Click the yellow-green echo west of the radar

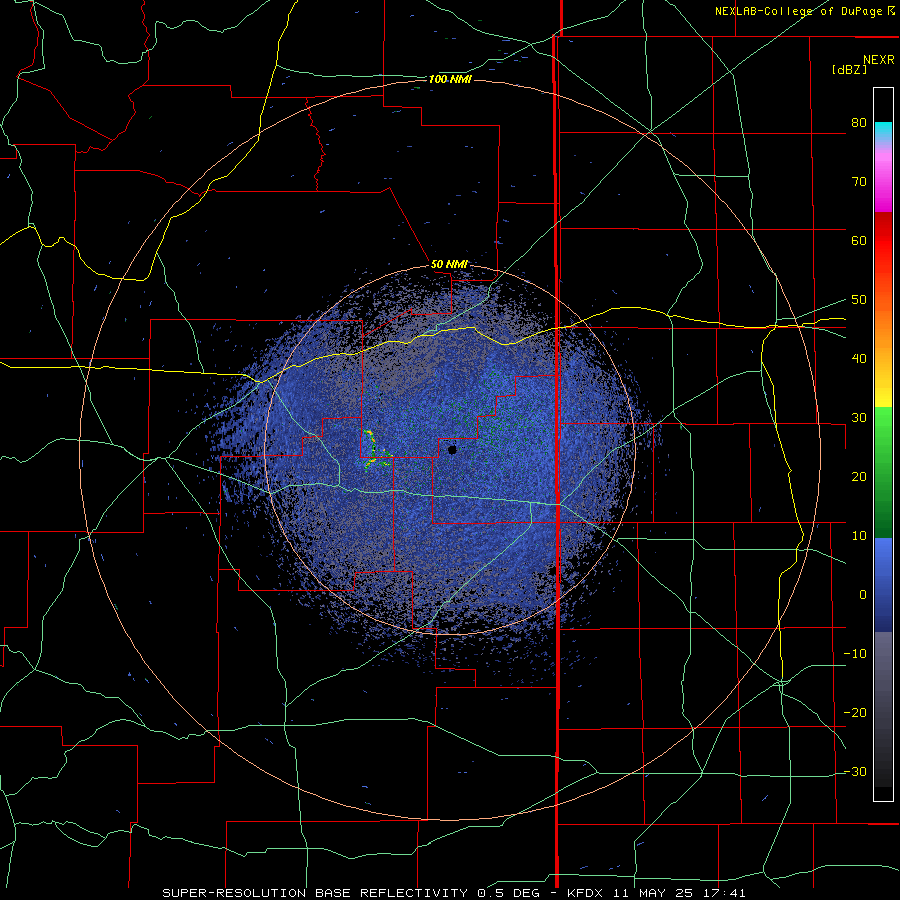[x=372, y=449]
